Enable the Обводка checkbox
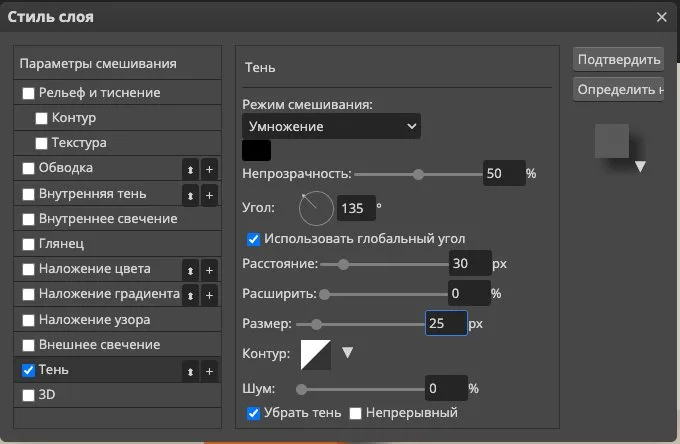 [x=29, y=169]
